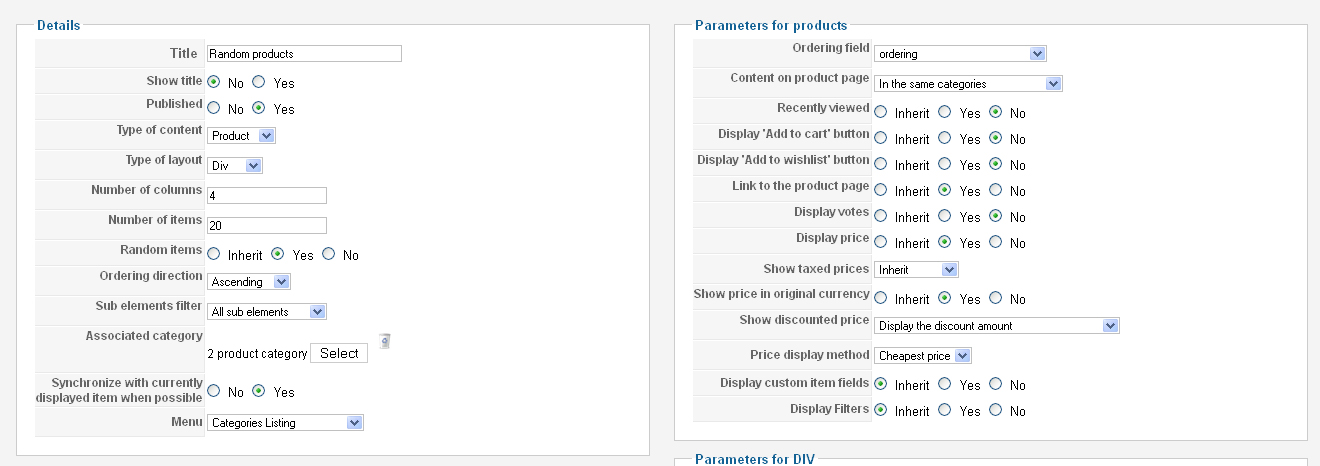
Task: Open the Type of layout dropdown
Action: click(x=235, y=165)
